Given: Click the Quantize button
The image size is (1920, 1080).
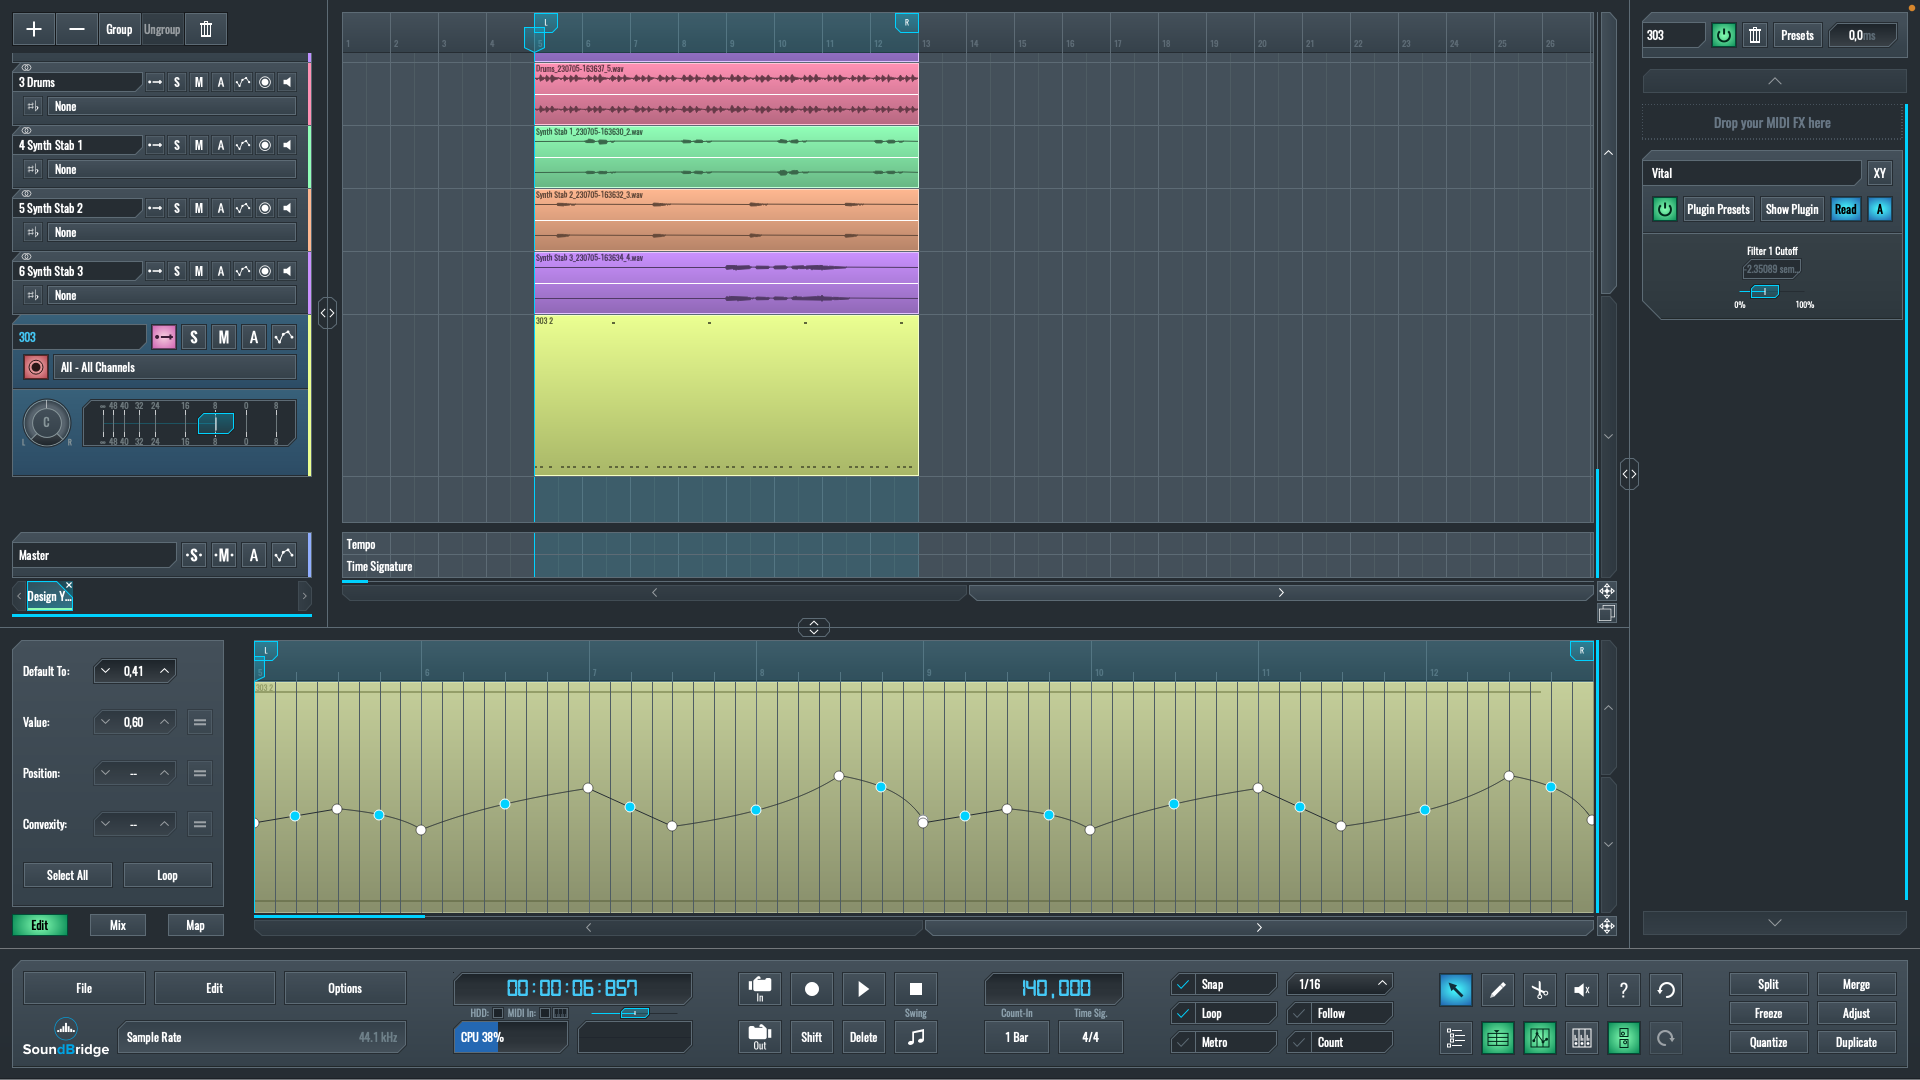Looking at the screenshot, I should click(1768, 1042).
